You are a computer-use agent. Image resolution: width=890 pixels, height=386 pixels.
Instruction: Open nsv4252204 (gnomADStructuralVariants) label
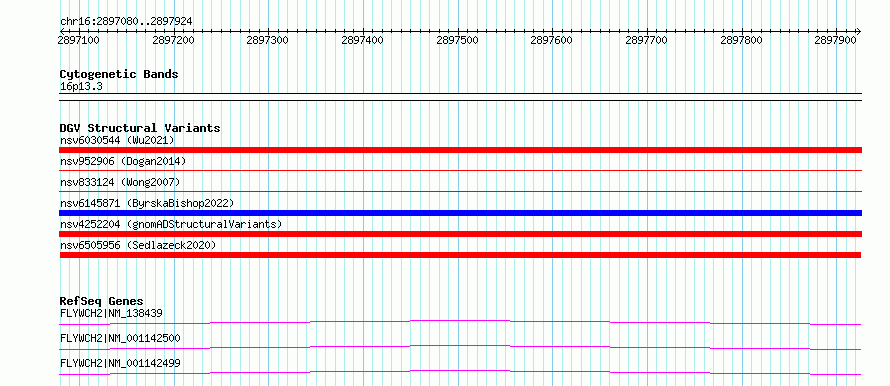click(x=171, y=224)
